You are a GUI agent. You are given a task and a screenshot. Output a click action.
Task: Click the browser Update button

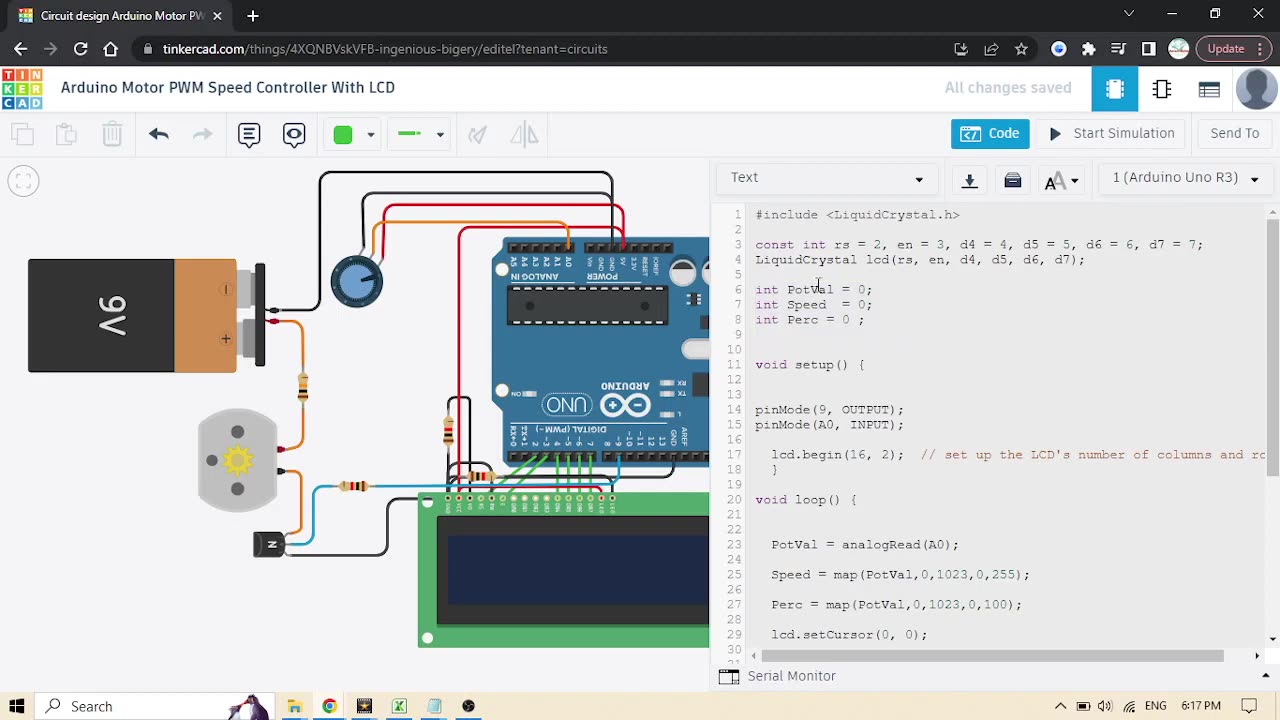1226,49
